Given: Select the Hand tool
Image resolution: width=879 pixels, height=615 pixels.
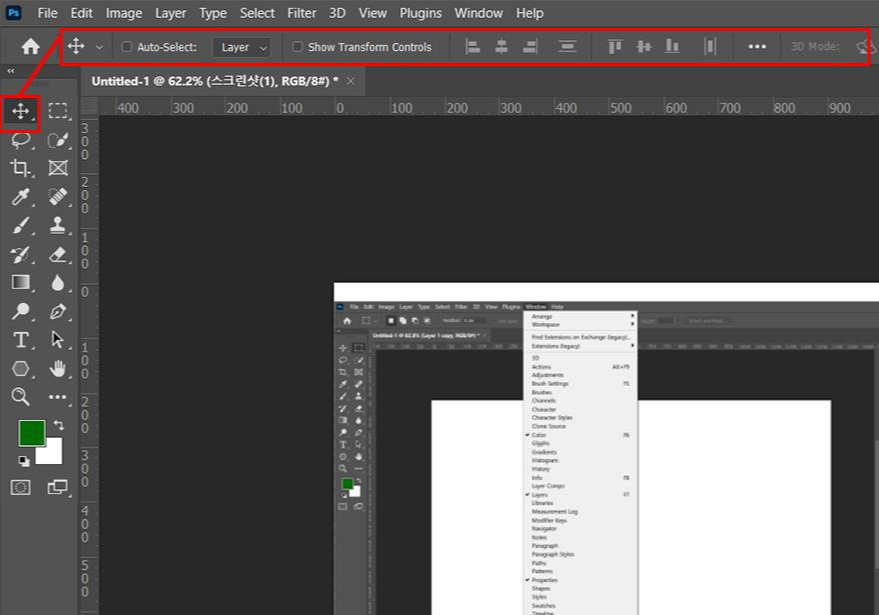Looking at the screenshot, I should [58, 368].
